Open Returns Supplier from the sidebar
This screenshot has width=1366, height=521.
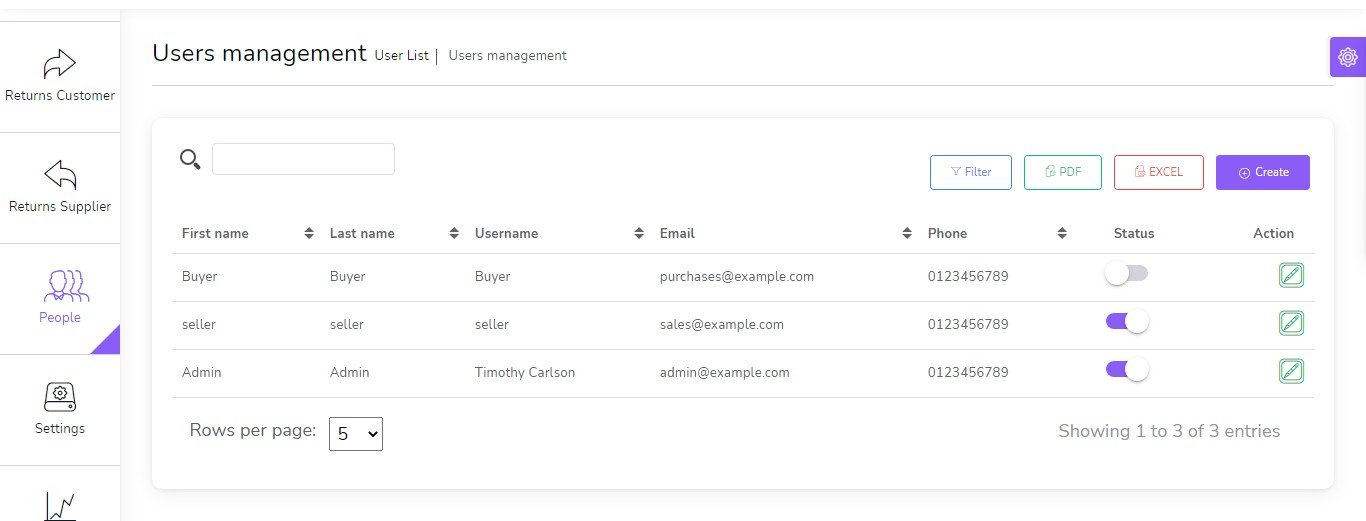point(60,176)
